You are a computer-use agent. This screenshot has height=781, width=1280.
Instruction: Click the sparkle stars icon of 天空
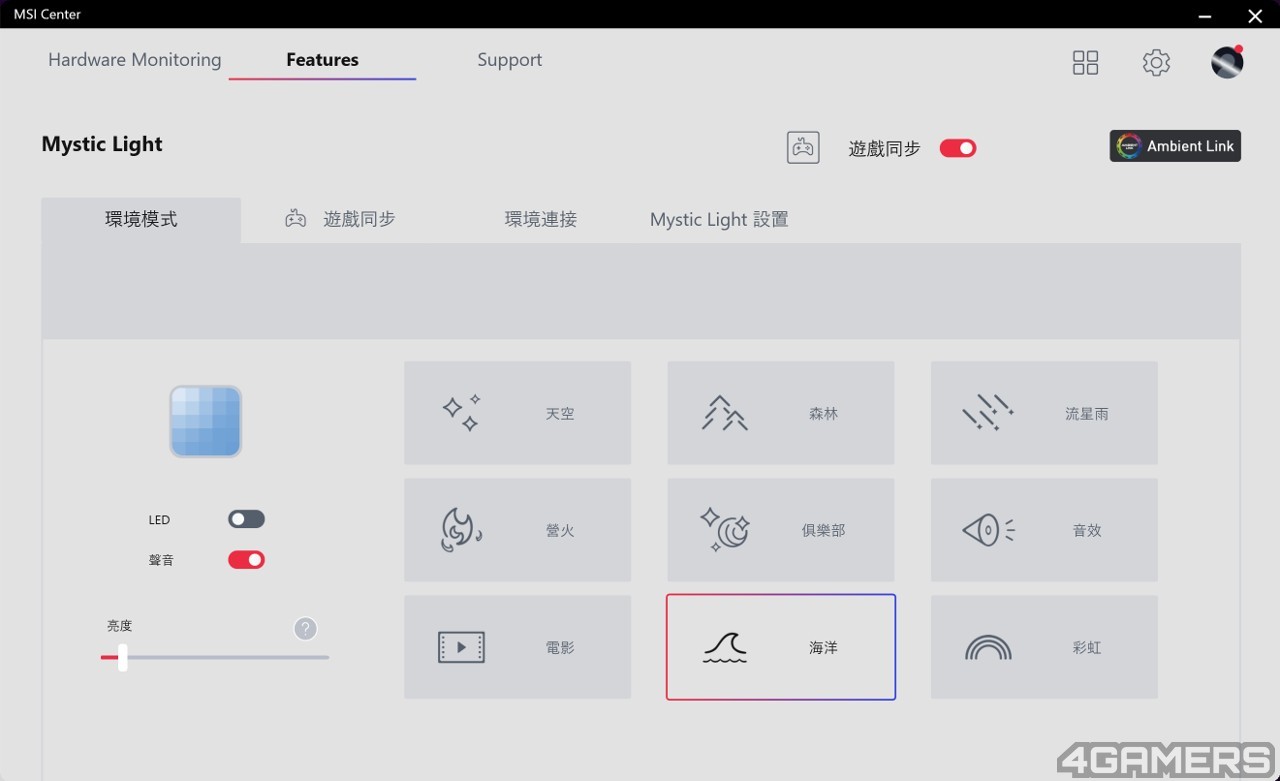point(462,413)
